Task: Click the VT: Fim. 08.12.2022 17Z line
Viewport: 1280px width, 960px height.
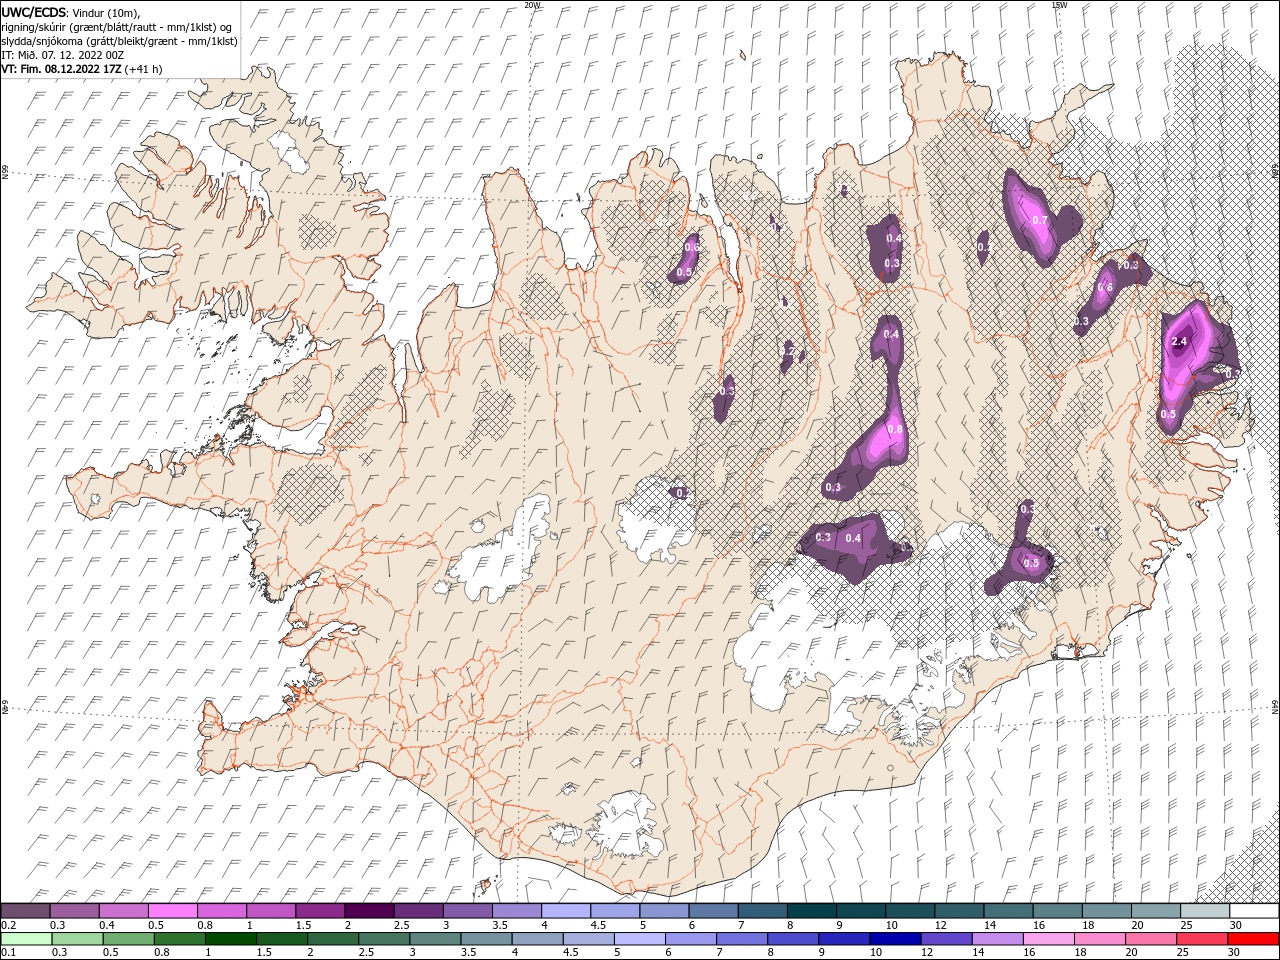Action: [82, 69]
